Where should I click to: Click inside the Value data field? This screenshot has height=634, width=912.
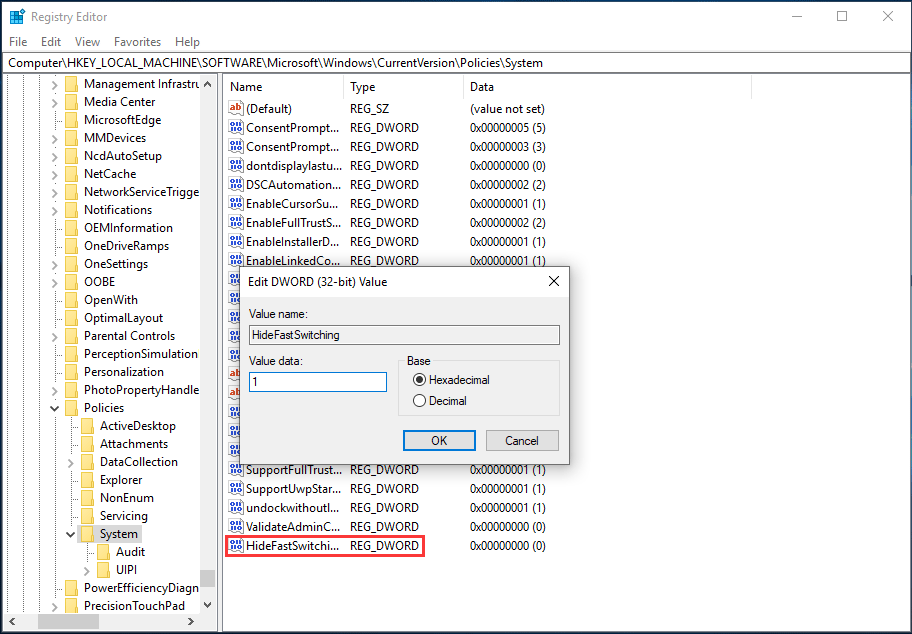pos(317,381)
